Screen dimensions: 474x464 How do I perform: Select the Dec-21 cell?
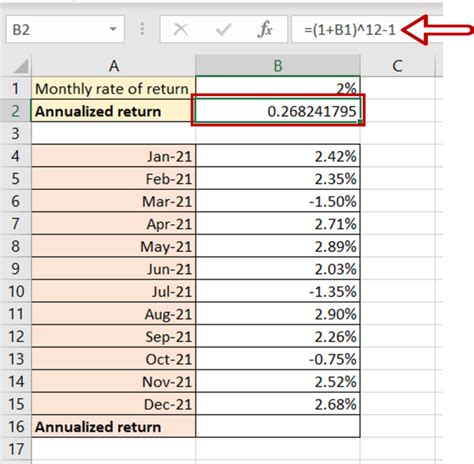pos(114,404)
